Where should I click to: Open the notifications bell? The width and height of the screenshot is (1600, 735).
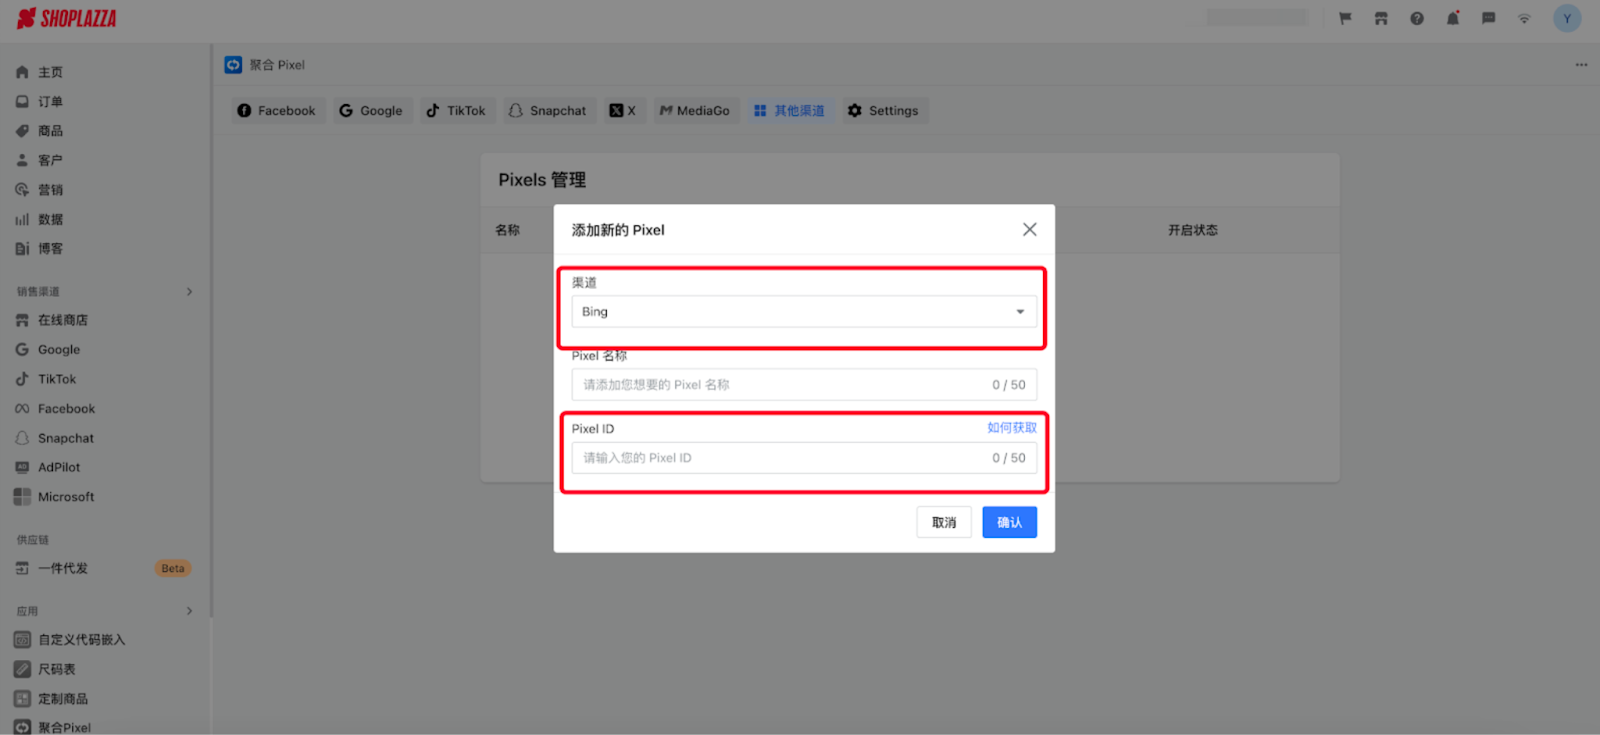pyautogui.click(x=1453, y=18)
